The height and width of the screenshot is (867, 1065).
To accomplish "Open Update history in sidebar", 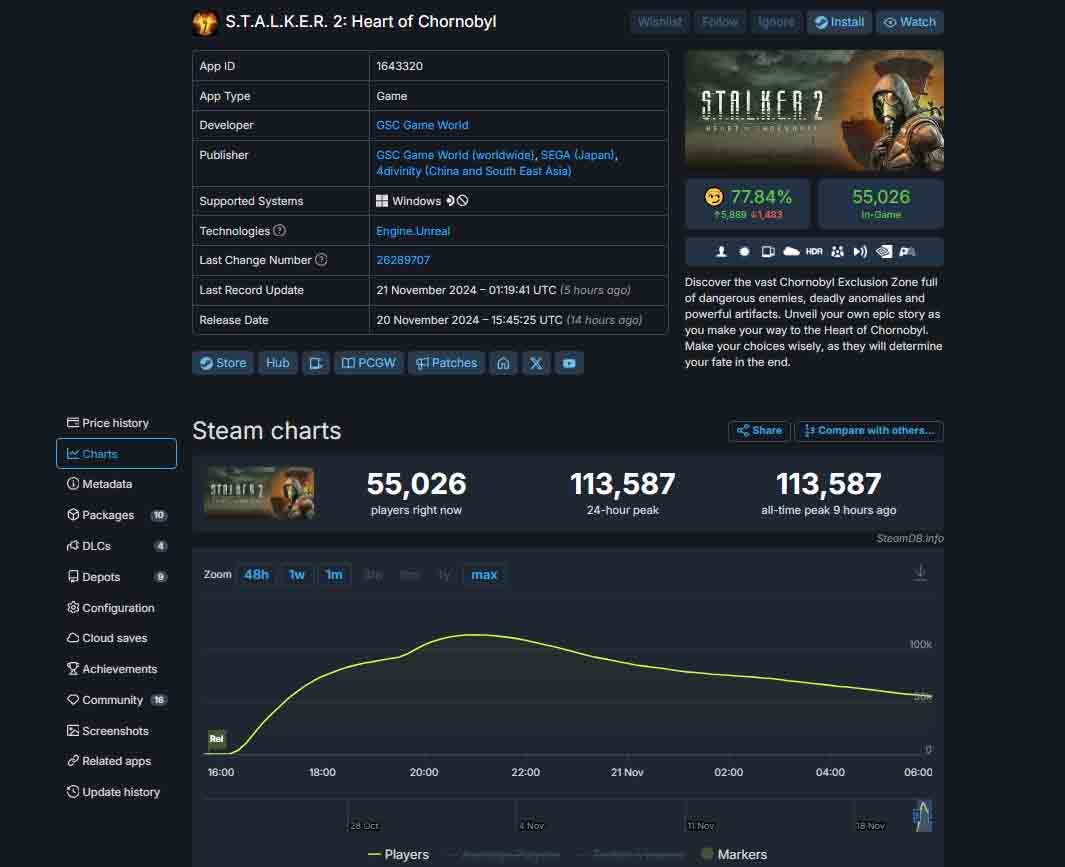I will point(116,792).
